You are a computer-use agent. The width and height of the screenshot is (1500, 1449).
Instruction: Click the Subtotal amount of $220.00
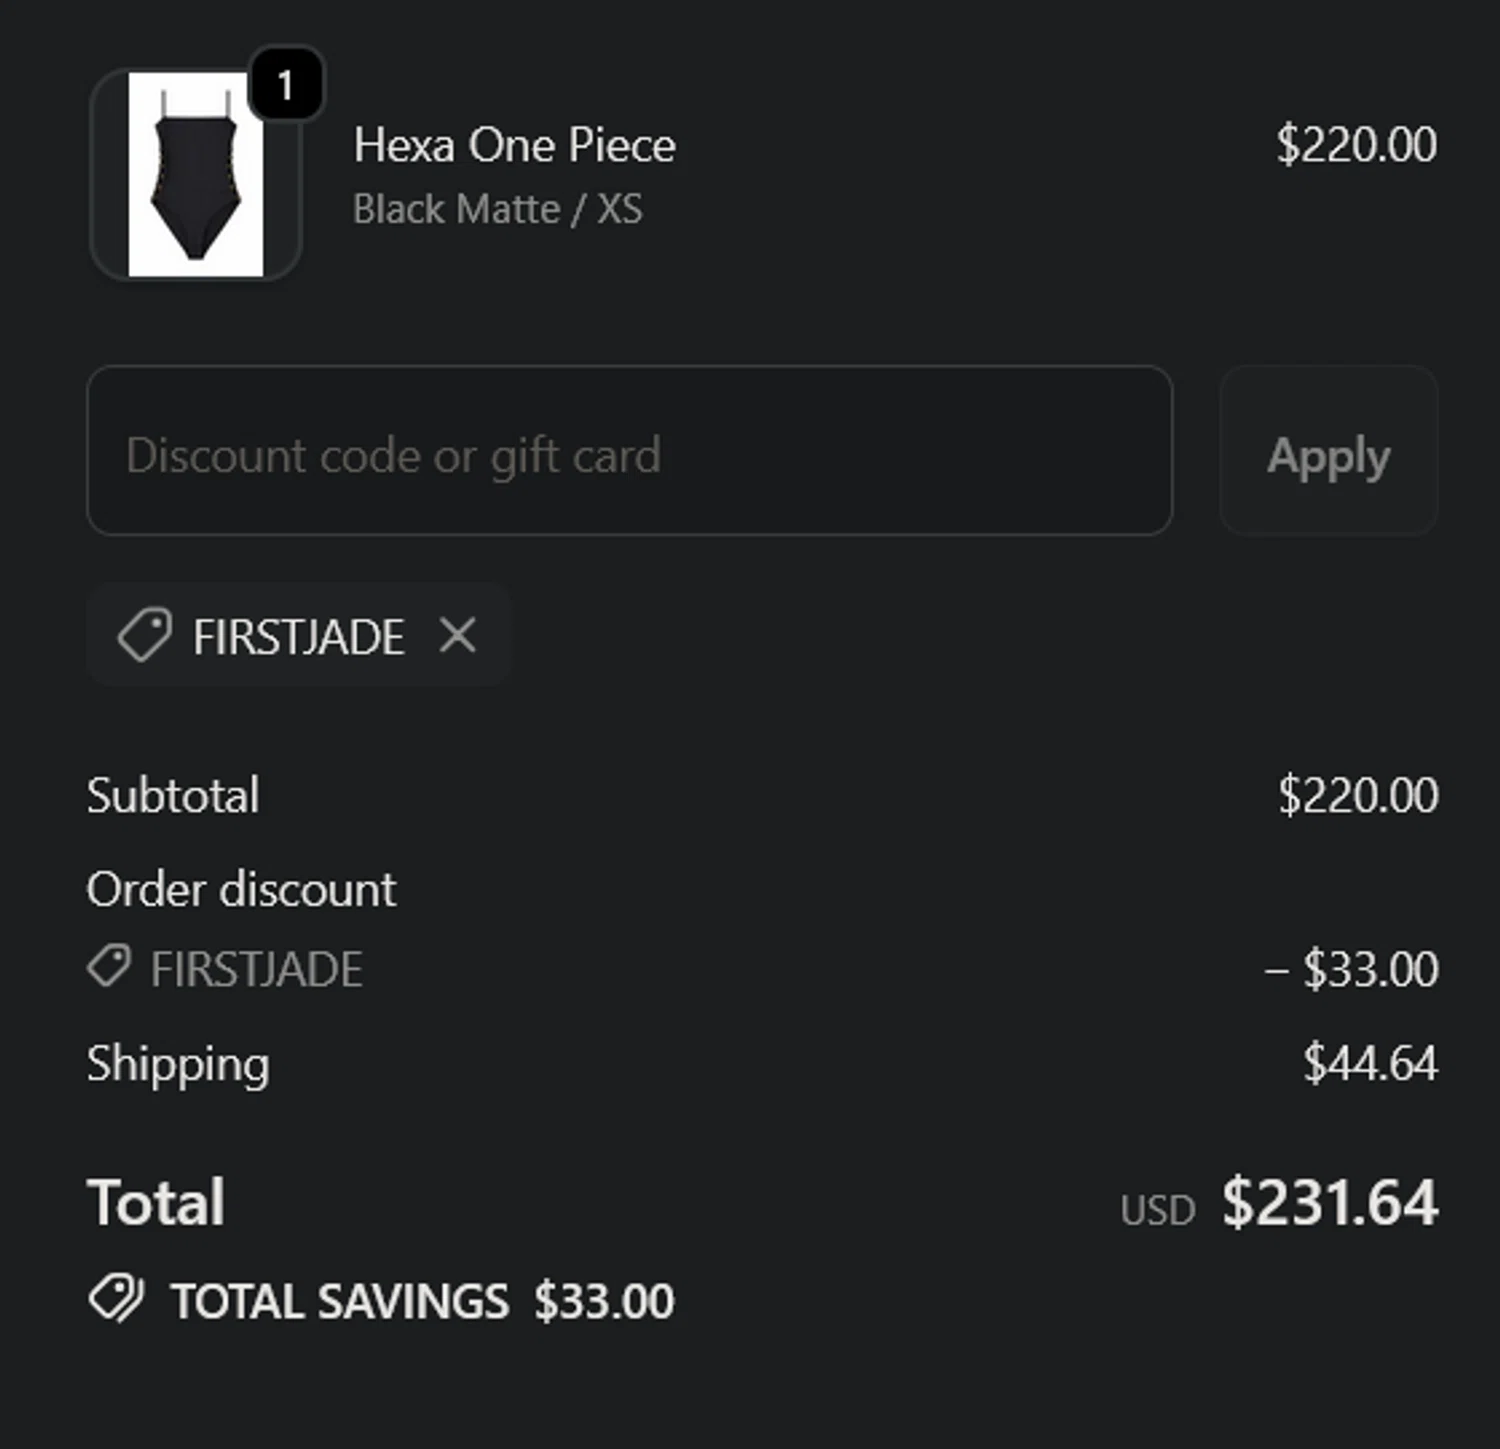[1357, 796]
